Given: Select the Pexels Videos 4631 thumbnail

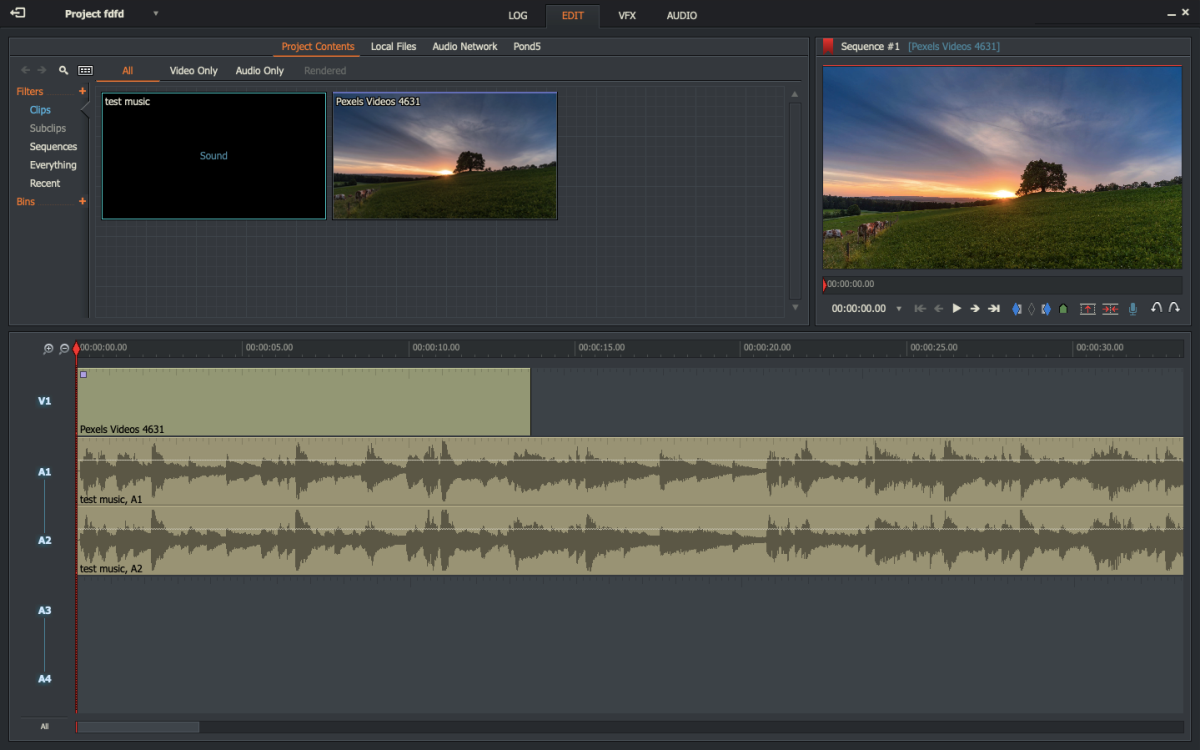Looking at the screenshot, I should tap(445, 156).
